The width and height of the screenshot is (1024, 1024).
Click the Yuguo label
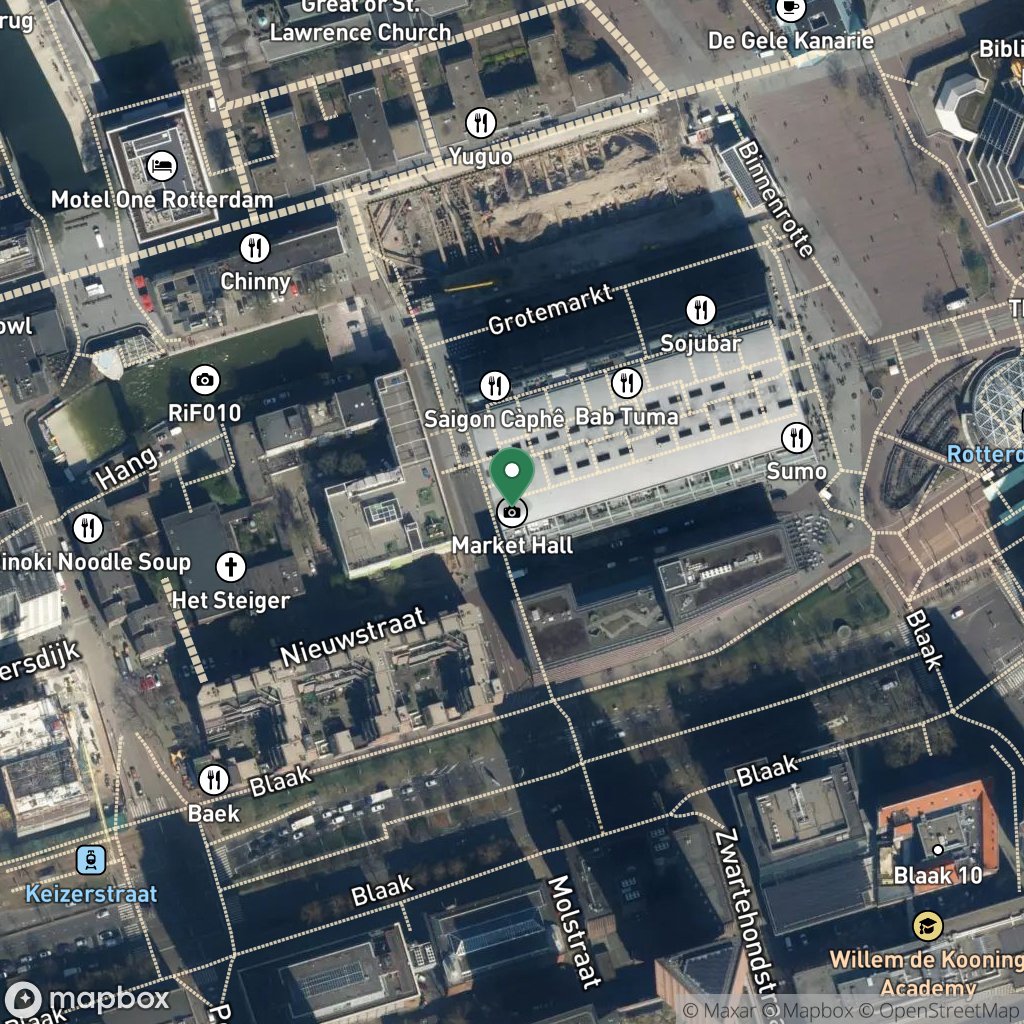tap(481, 157)
